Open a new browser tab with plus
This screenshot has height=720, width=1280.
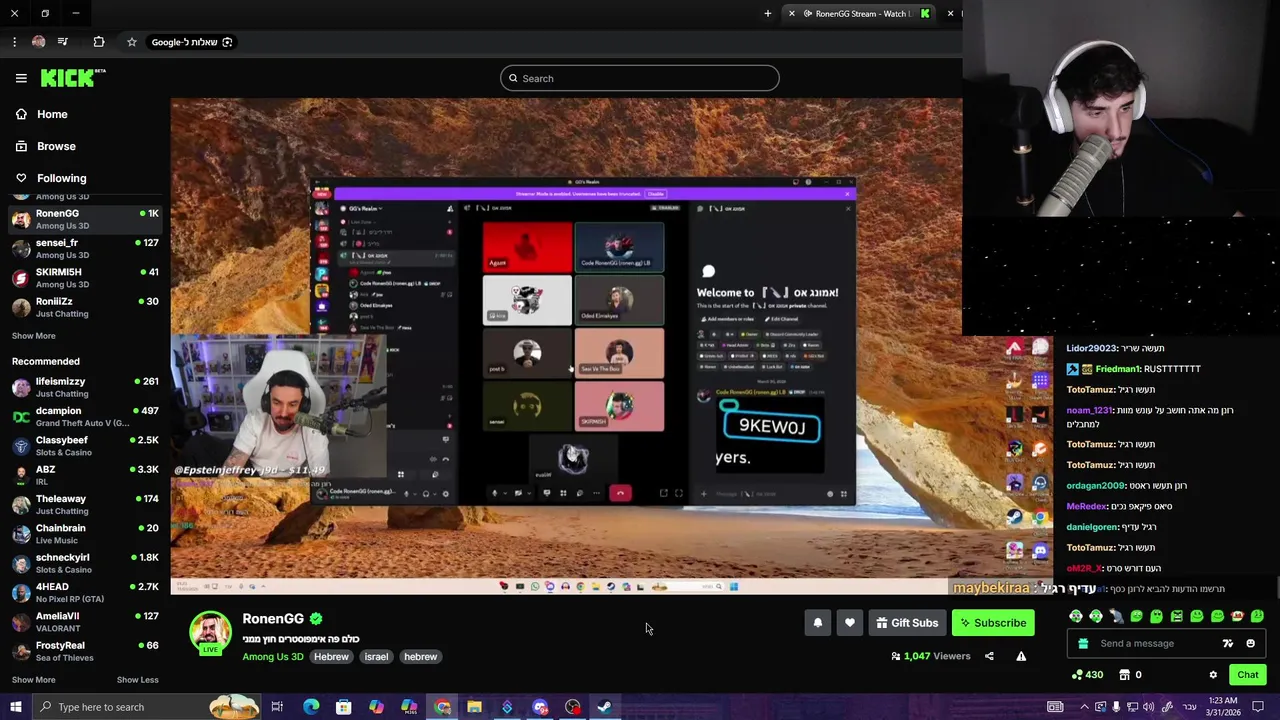(768, 13)
